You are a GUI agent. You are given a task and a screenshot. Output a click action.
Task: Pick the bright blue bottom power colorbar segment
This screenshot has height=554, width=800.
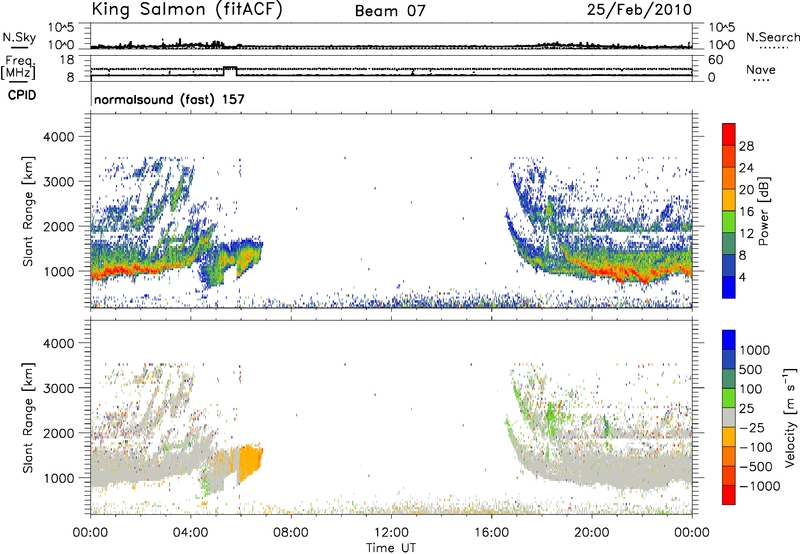[729, 288]
